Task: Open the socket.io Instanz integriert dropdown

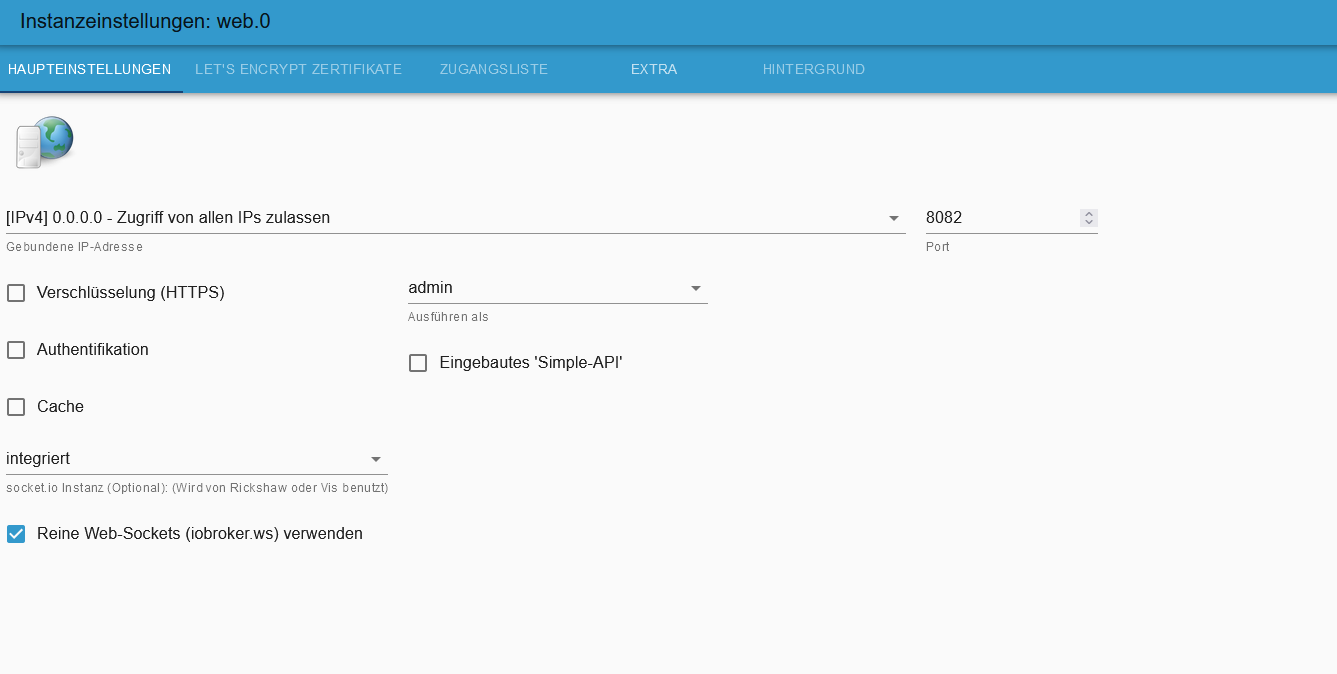Action: pos(376,459)
